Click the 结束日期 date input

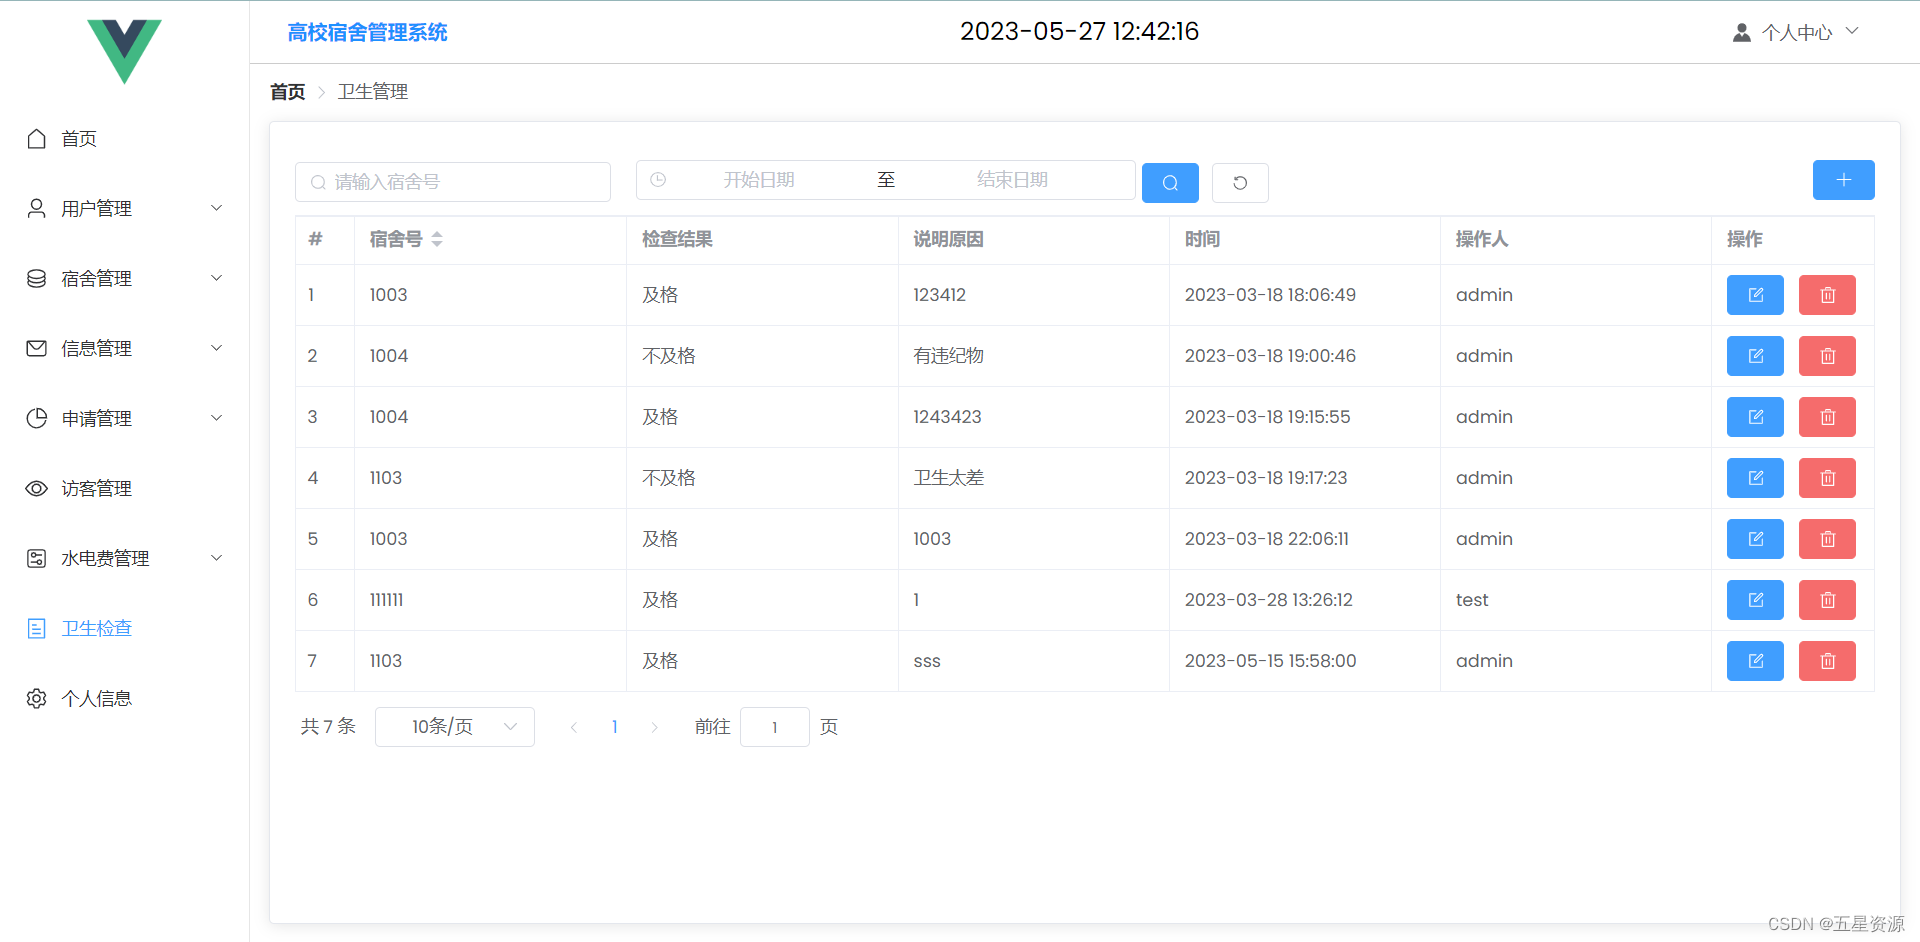coord(1012,180)
